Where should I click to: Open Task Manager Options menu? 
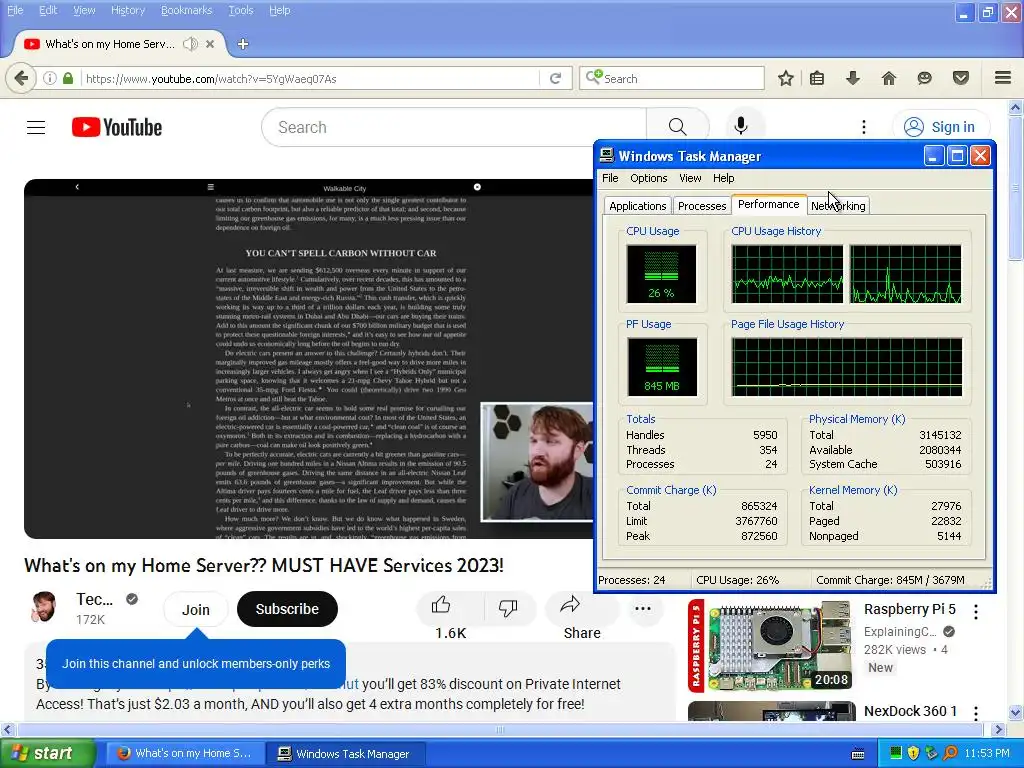(648, 178)
